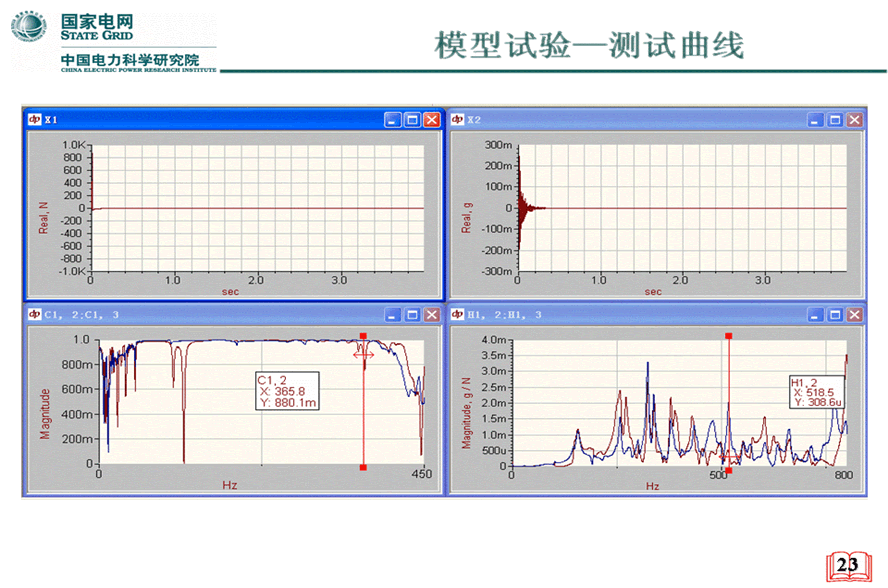888x588 pixels.
Task: Click the State Grid globe logo
Action: (x=28, y=27)
